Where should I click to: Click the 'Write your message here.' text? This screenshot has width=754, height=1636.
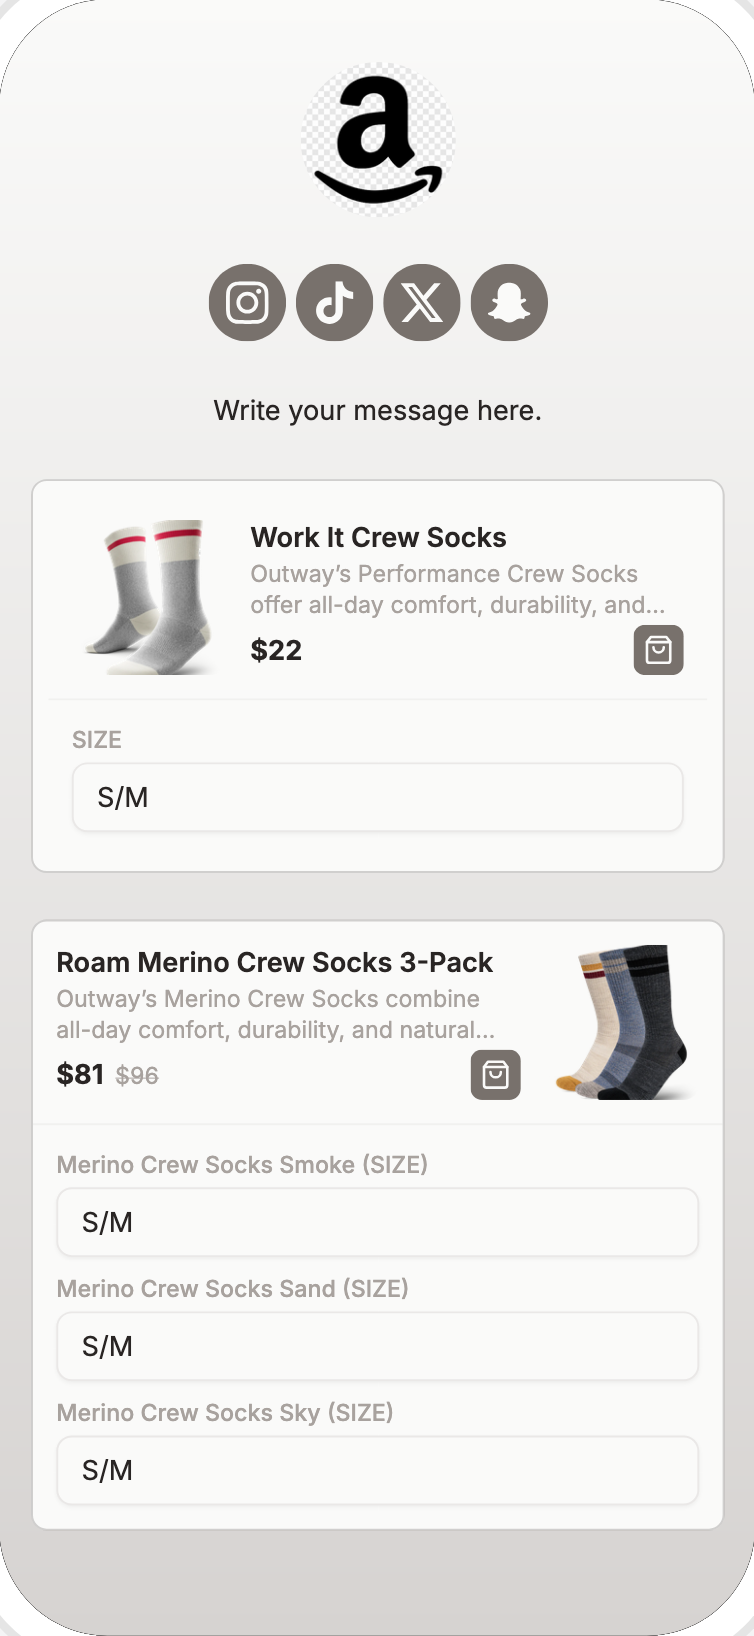click(377, 410)
